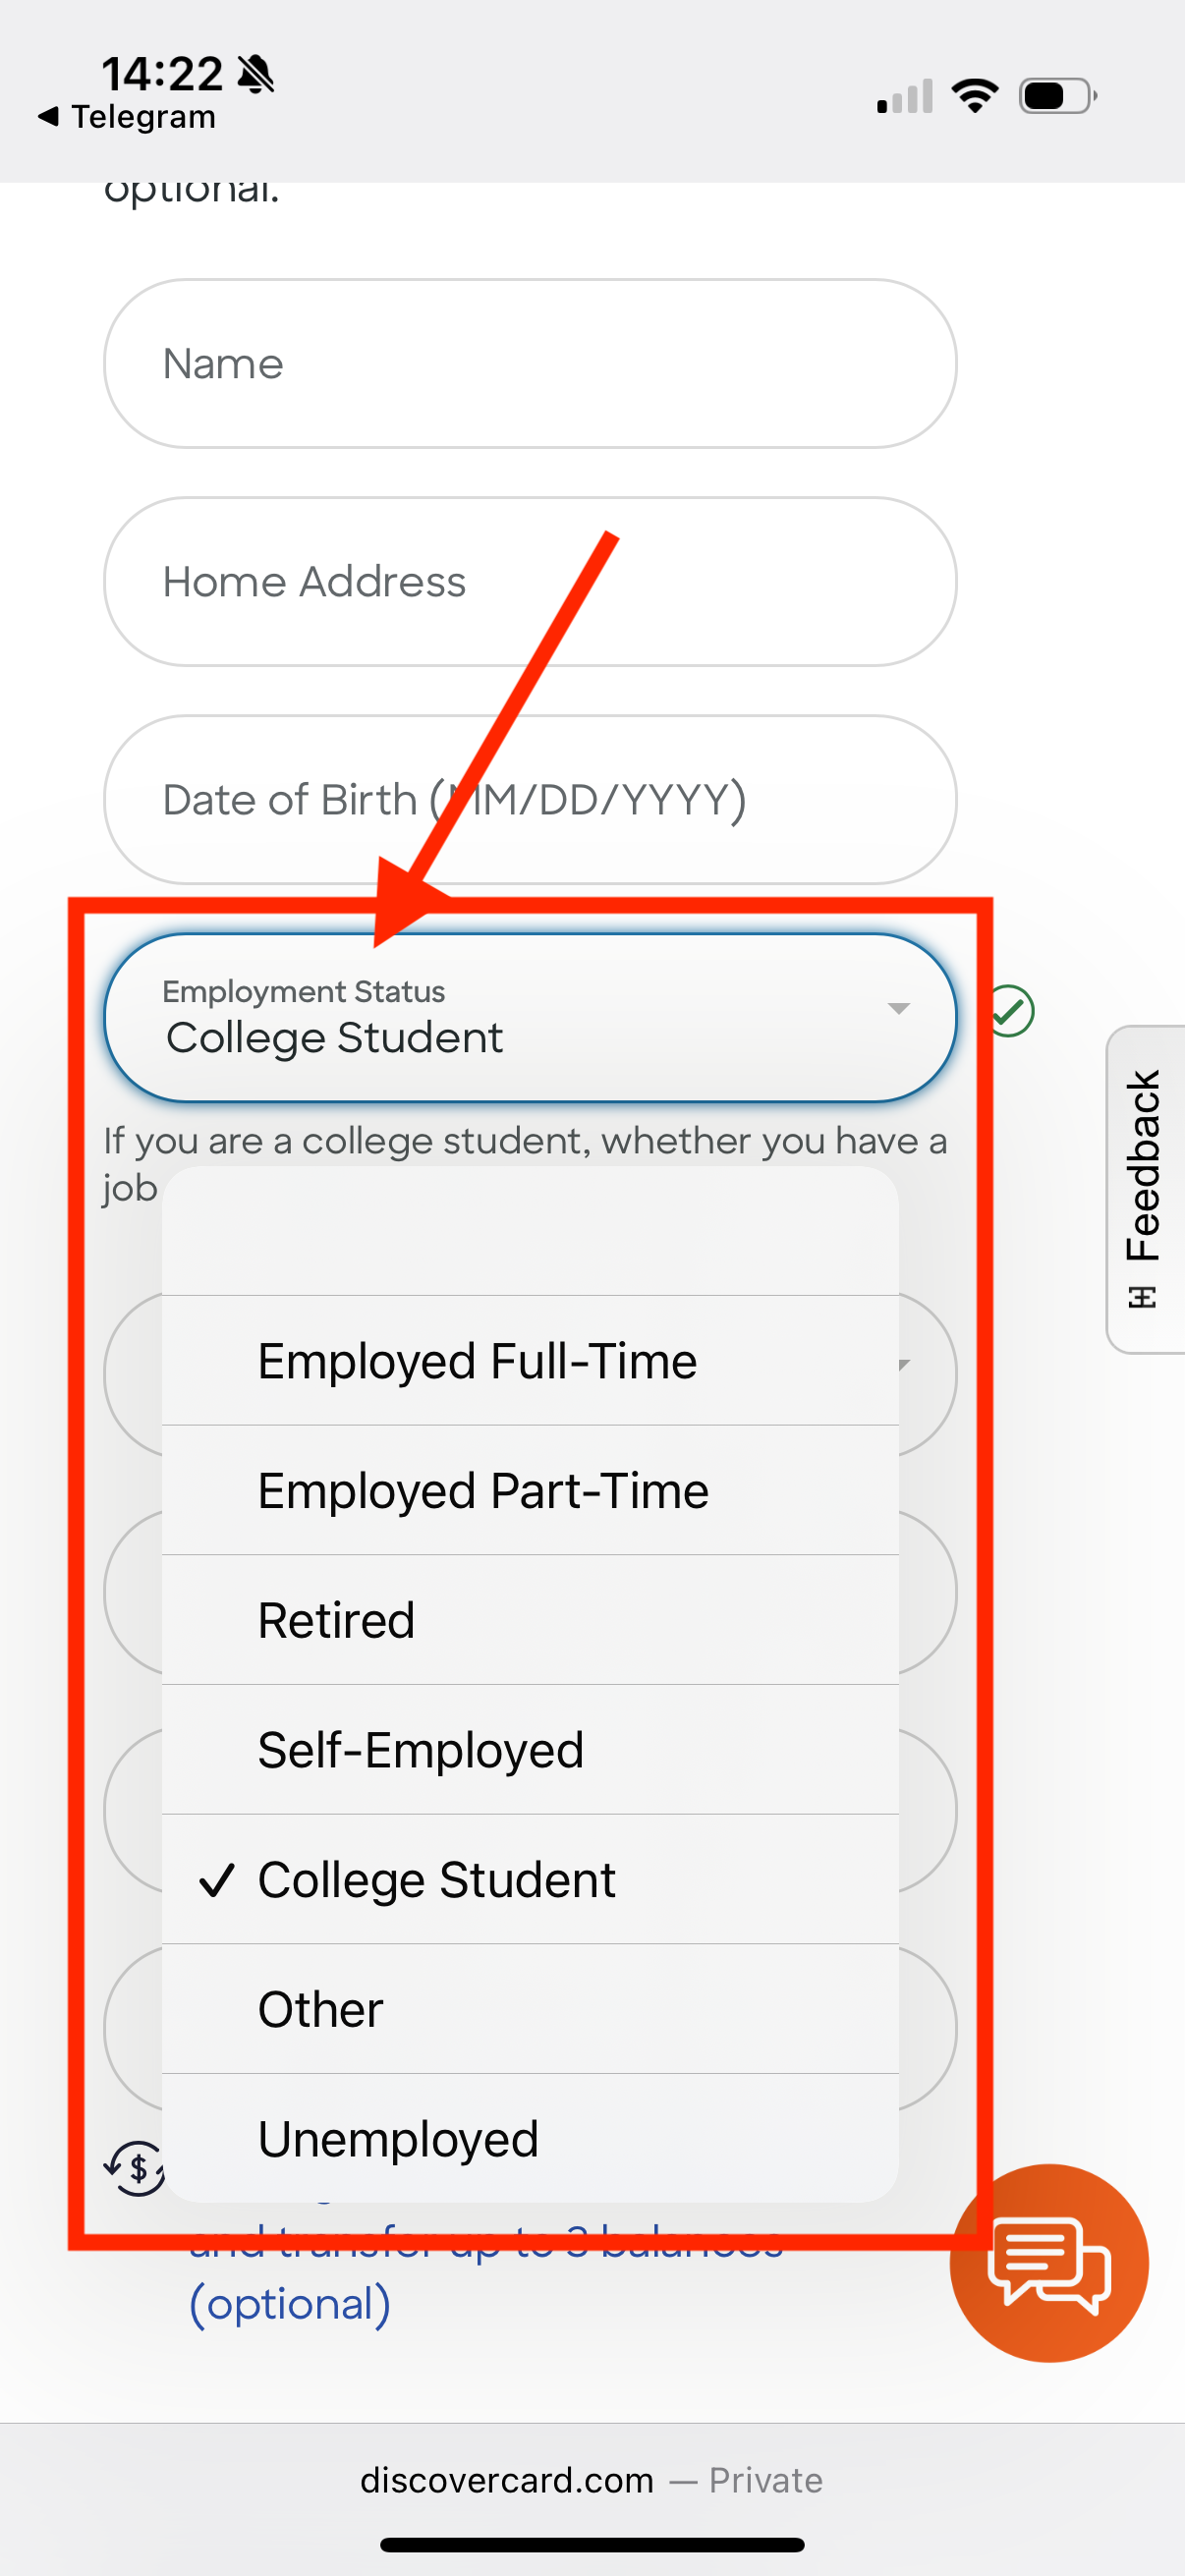Pick Retired as employment status
1185x2576 pixels.
tap(530, 1620)
